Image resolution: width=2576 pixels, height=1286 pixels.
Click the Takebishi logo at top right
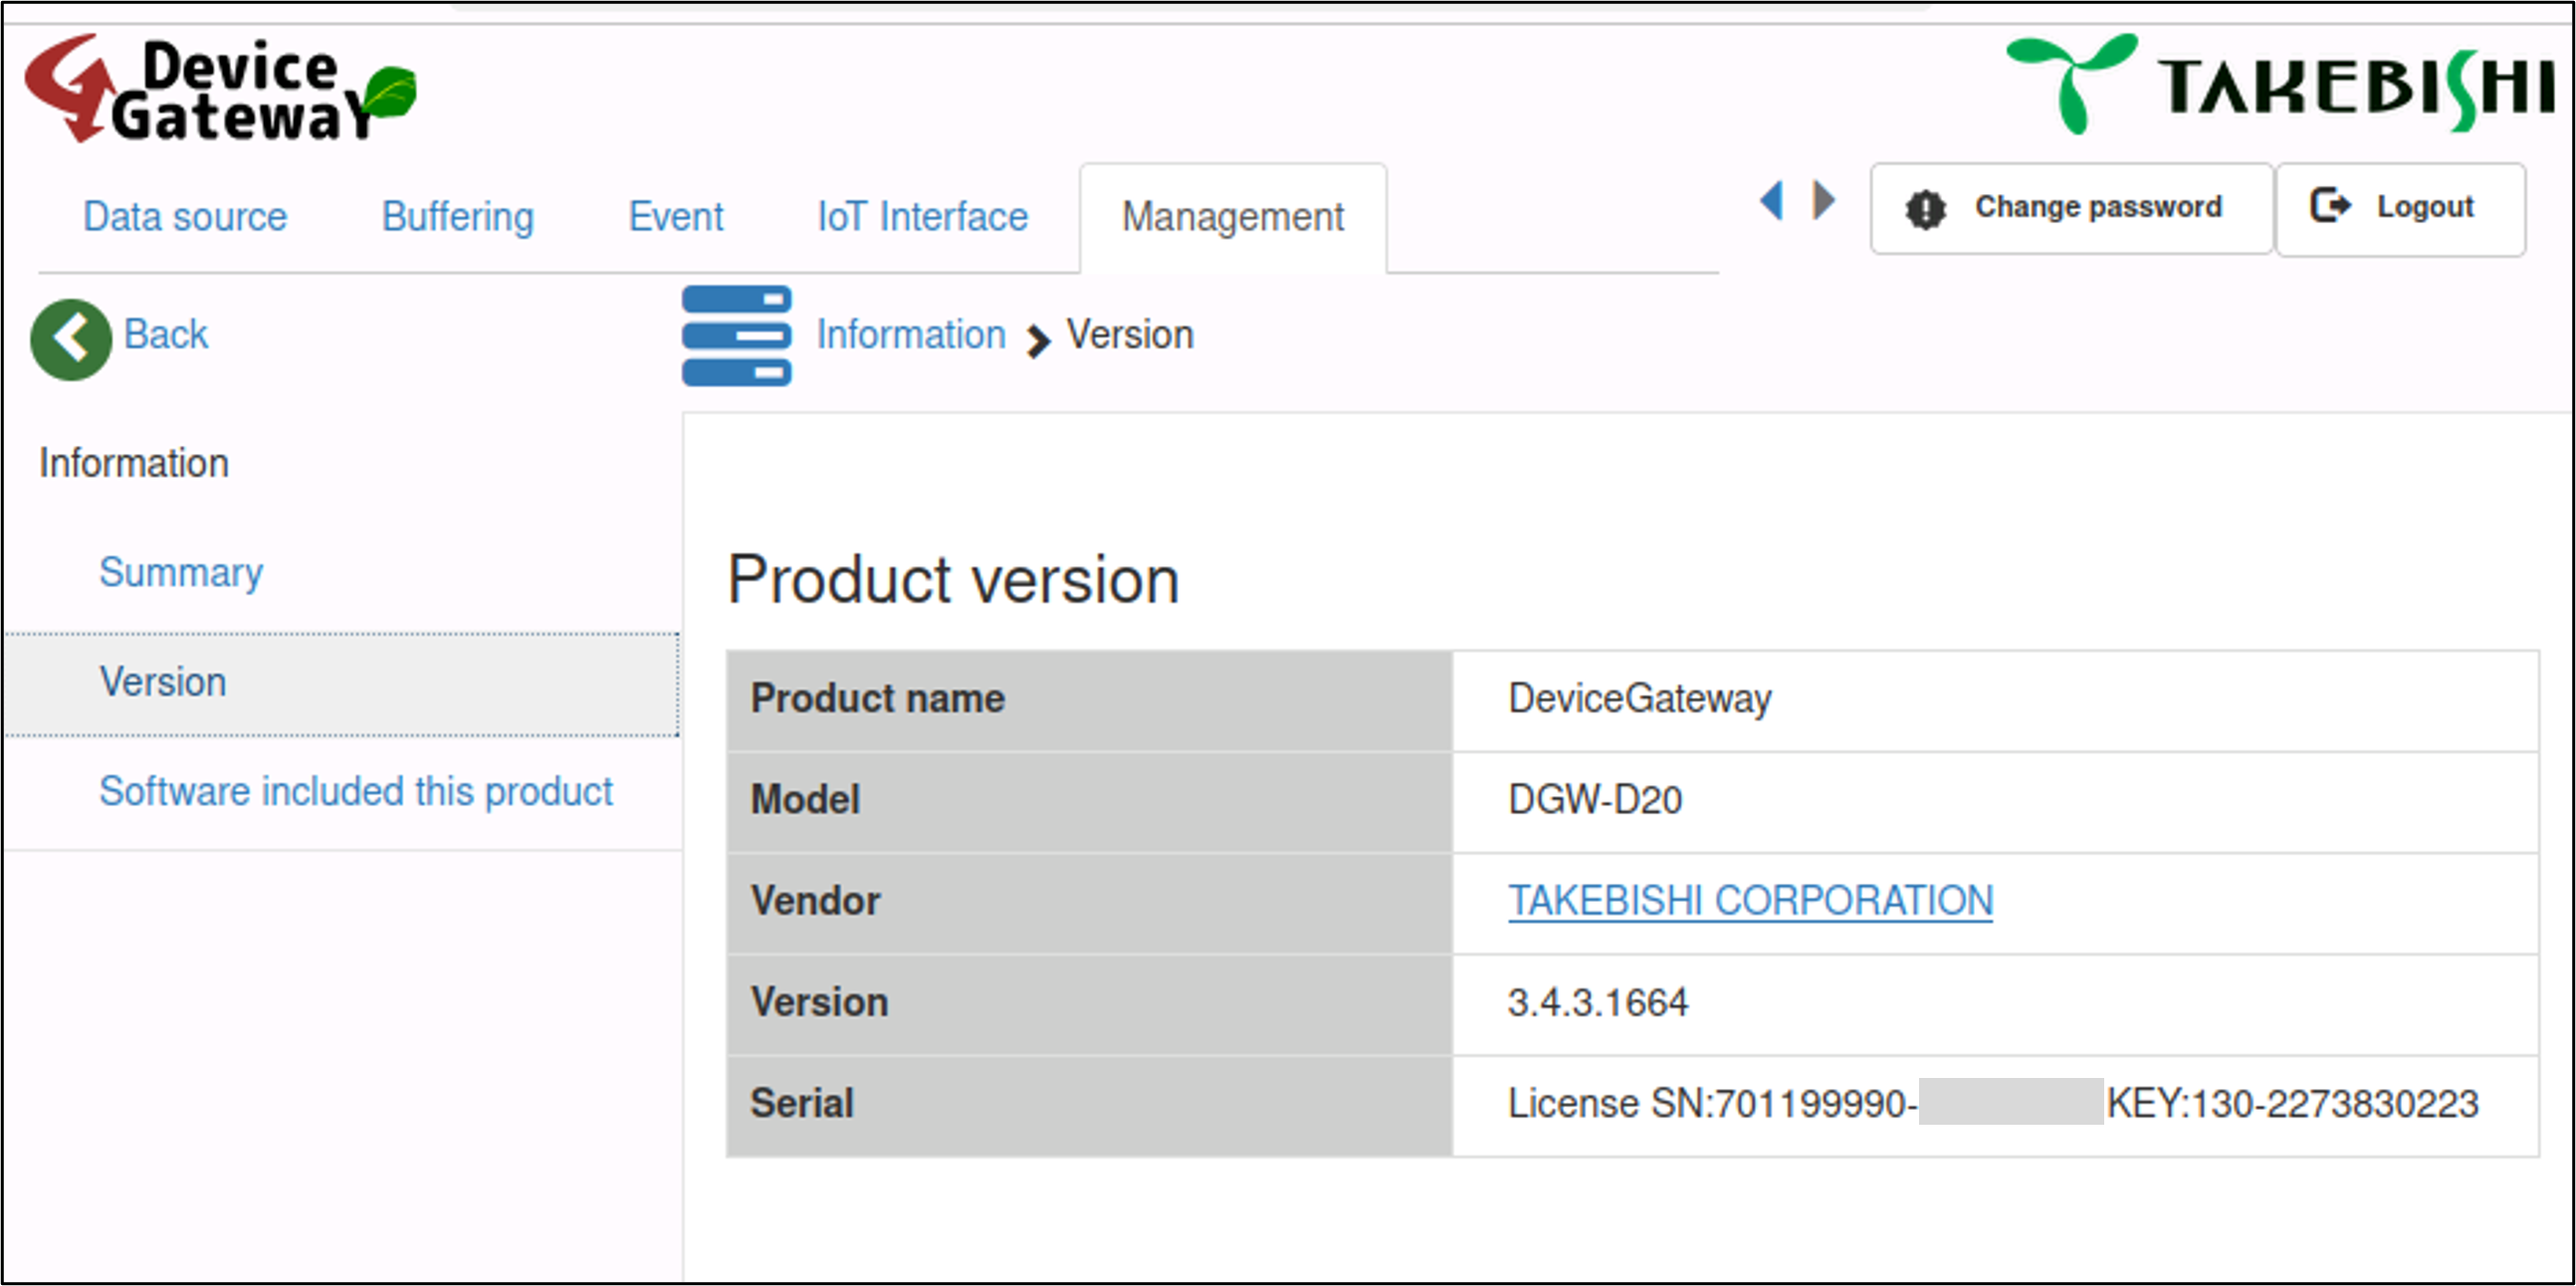coord(2280,84)
